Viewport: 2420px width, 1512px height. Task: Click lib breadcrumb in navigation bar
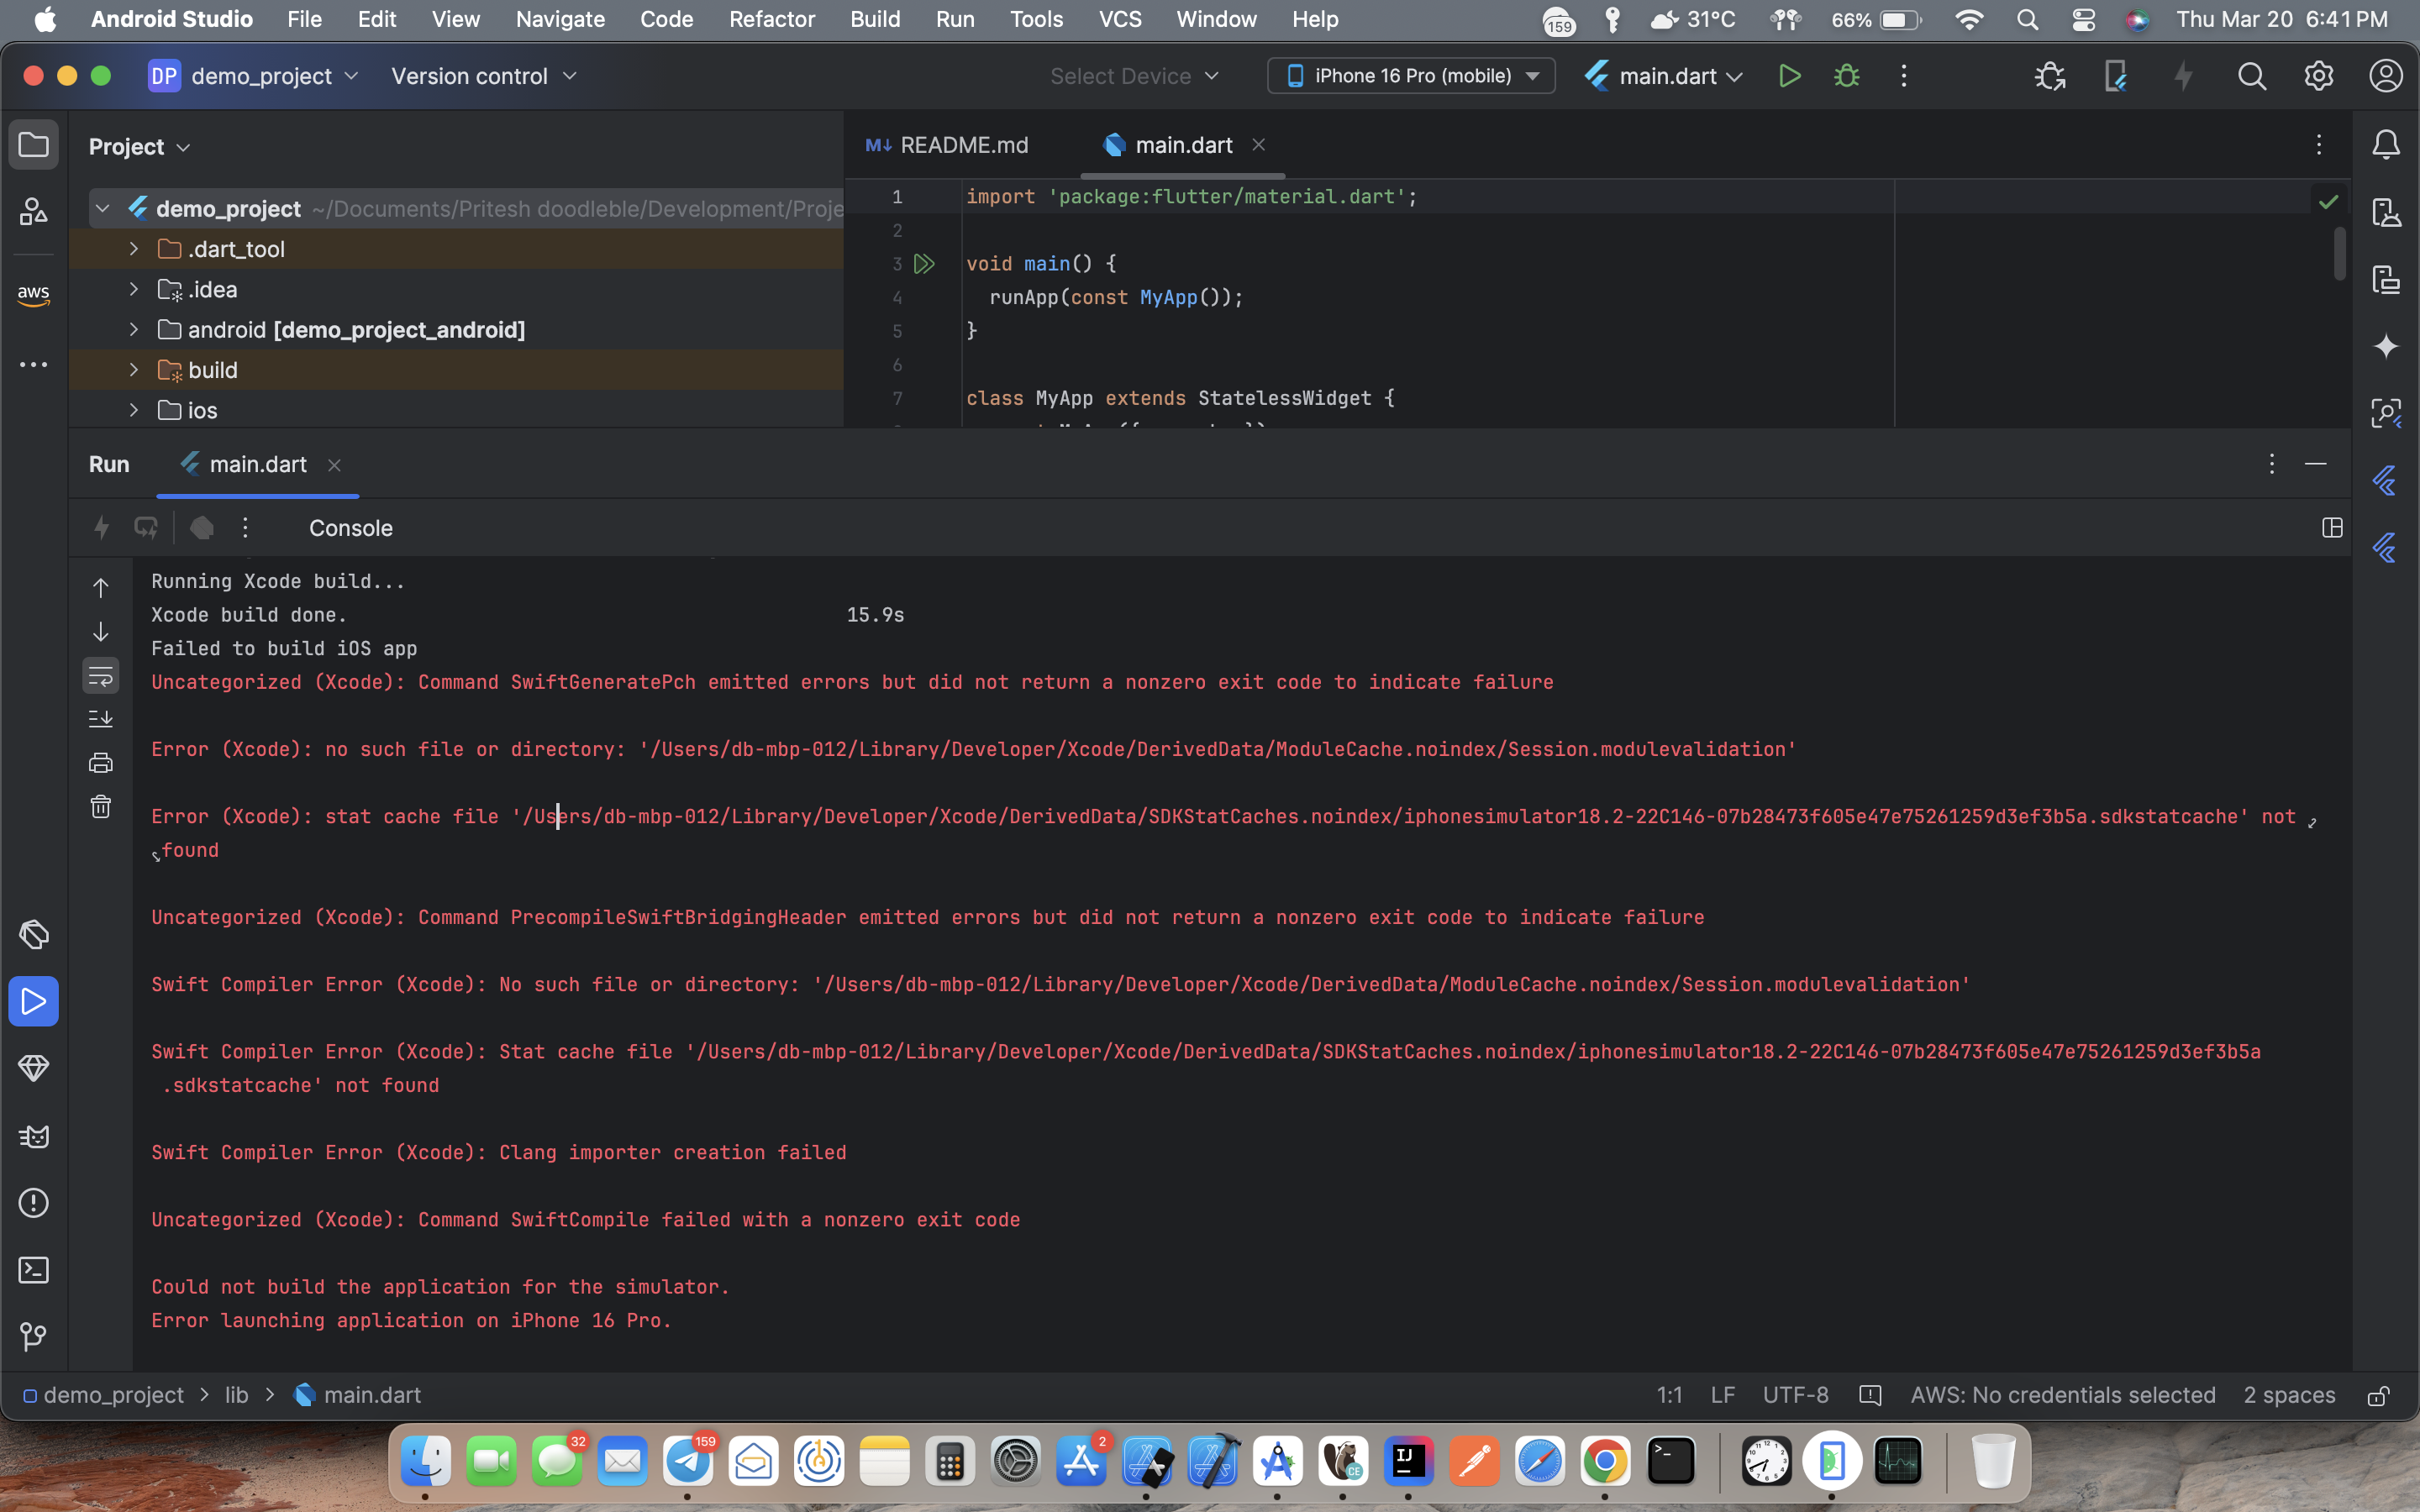tap(237, 1395)
